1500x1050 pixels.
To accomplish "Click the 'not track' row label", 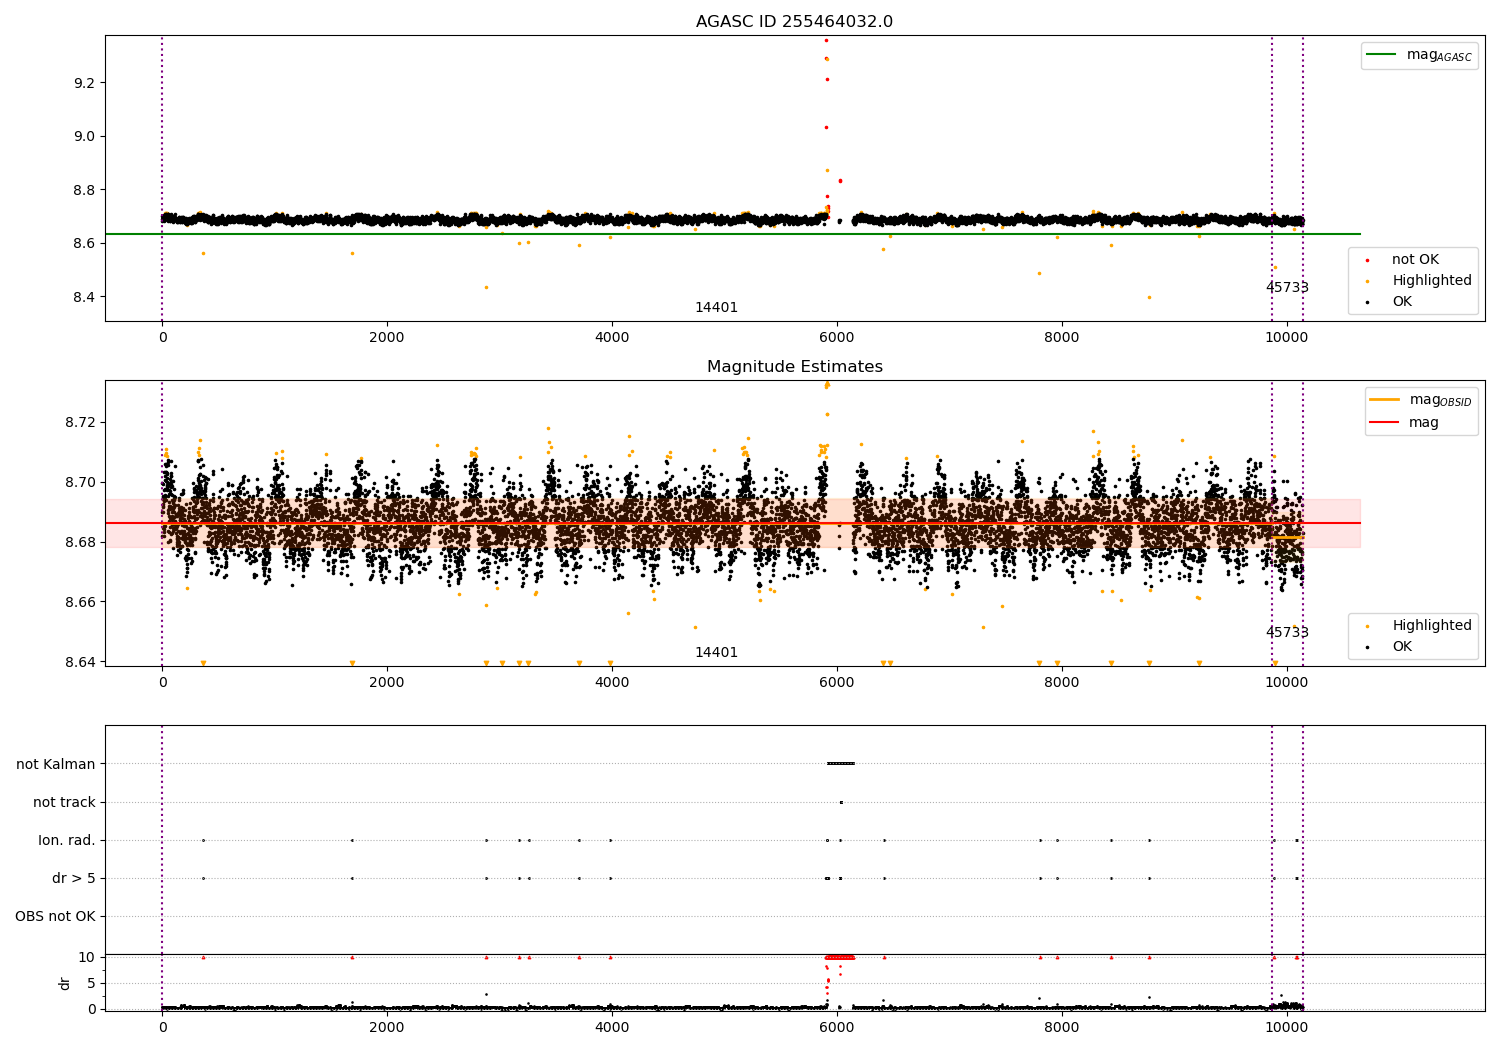I will point(64,802).
